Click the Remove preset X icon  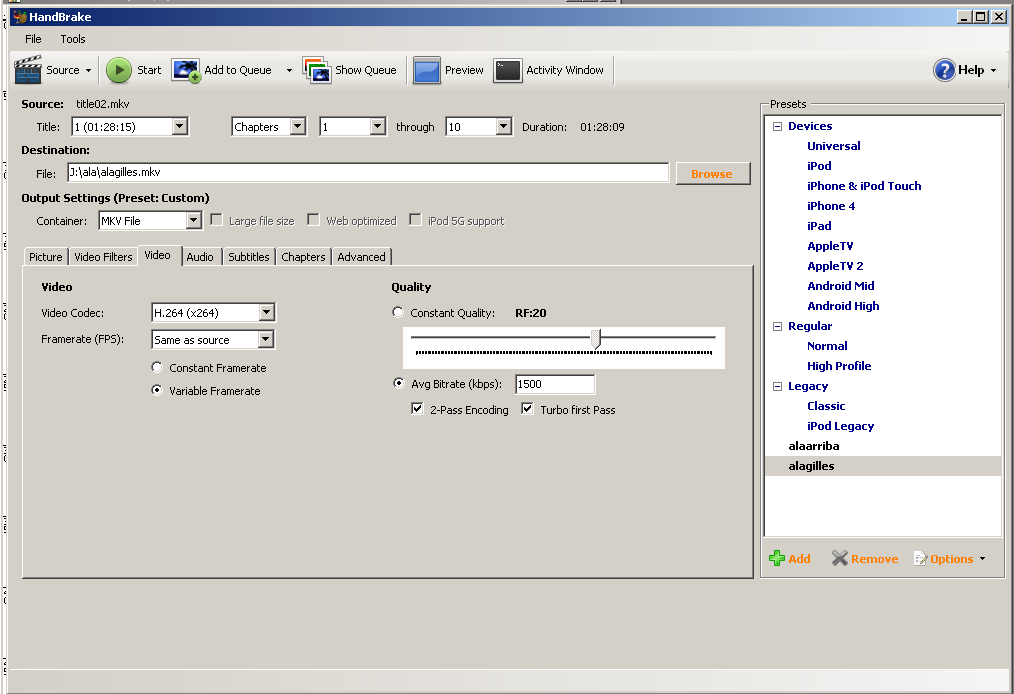[x=839, y=558]
